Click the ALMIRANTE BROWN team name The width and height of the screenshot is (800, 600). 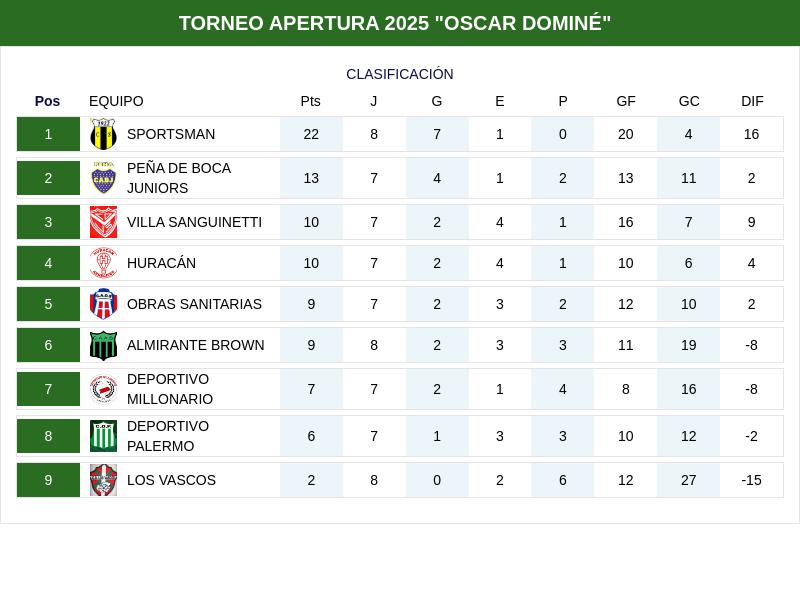(196, 345)
